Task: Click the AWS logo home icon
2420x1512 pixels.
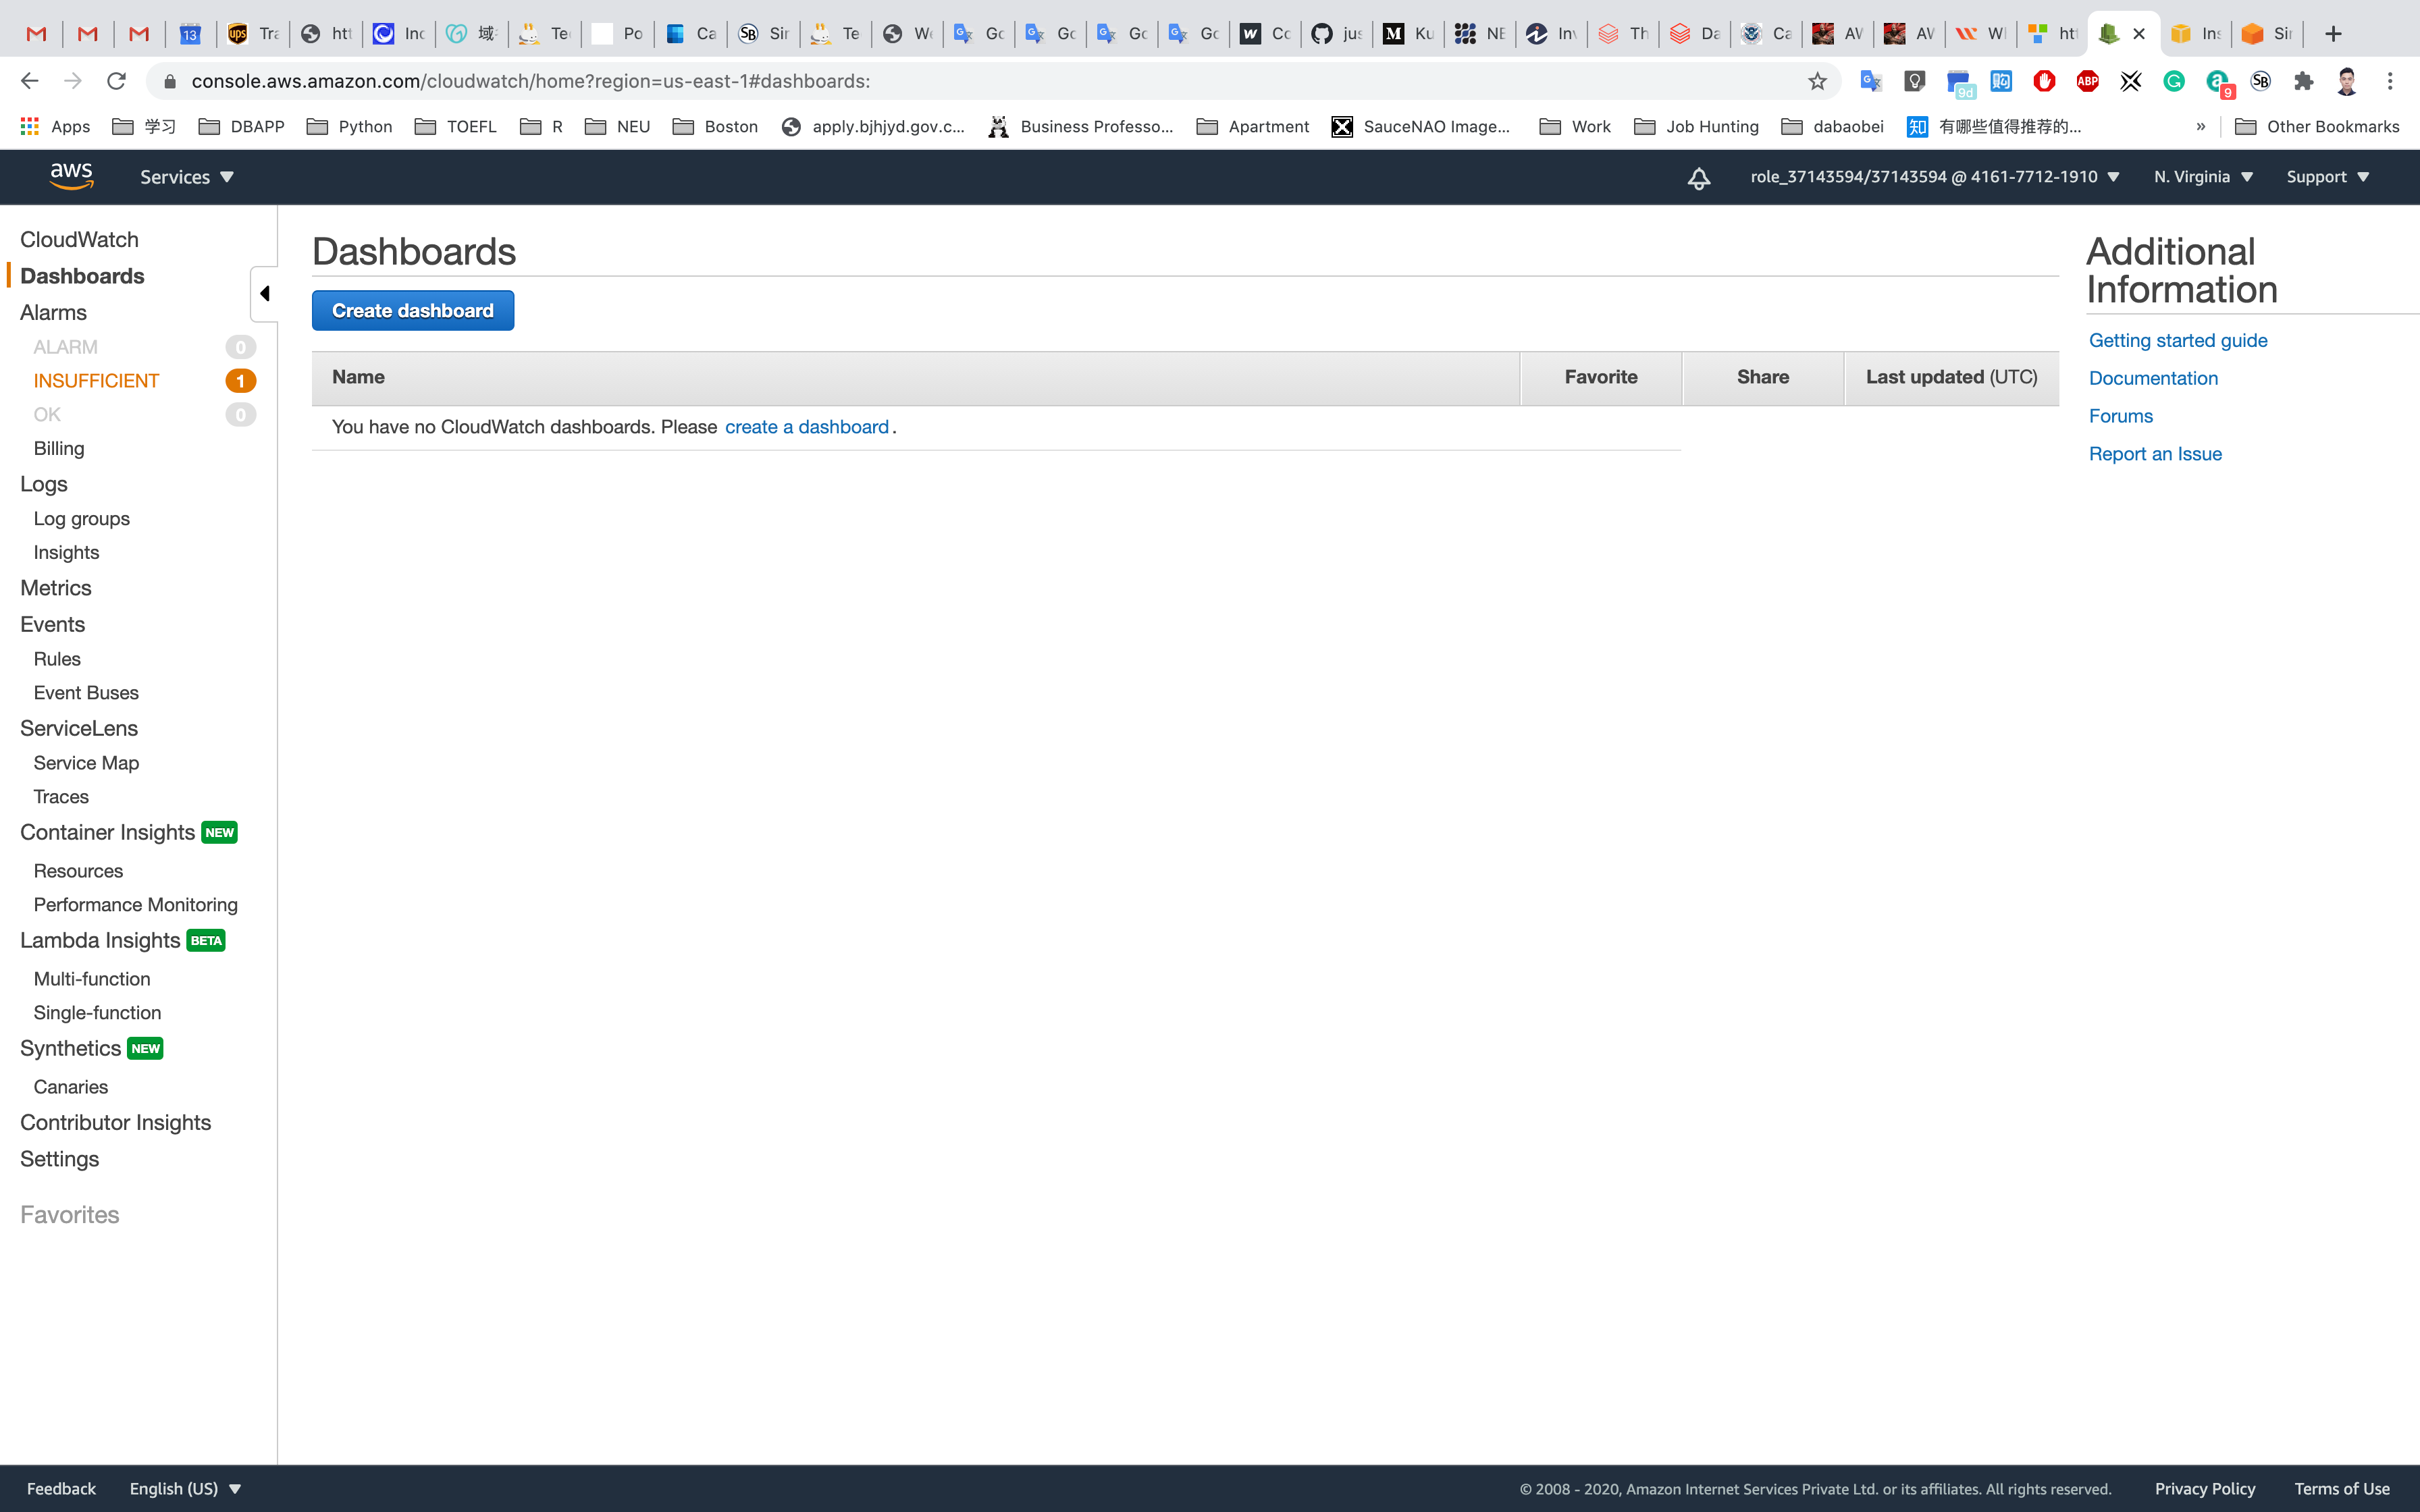Action: (71, 176)
